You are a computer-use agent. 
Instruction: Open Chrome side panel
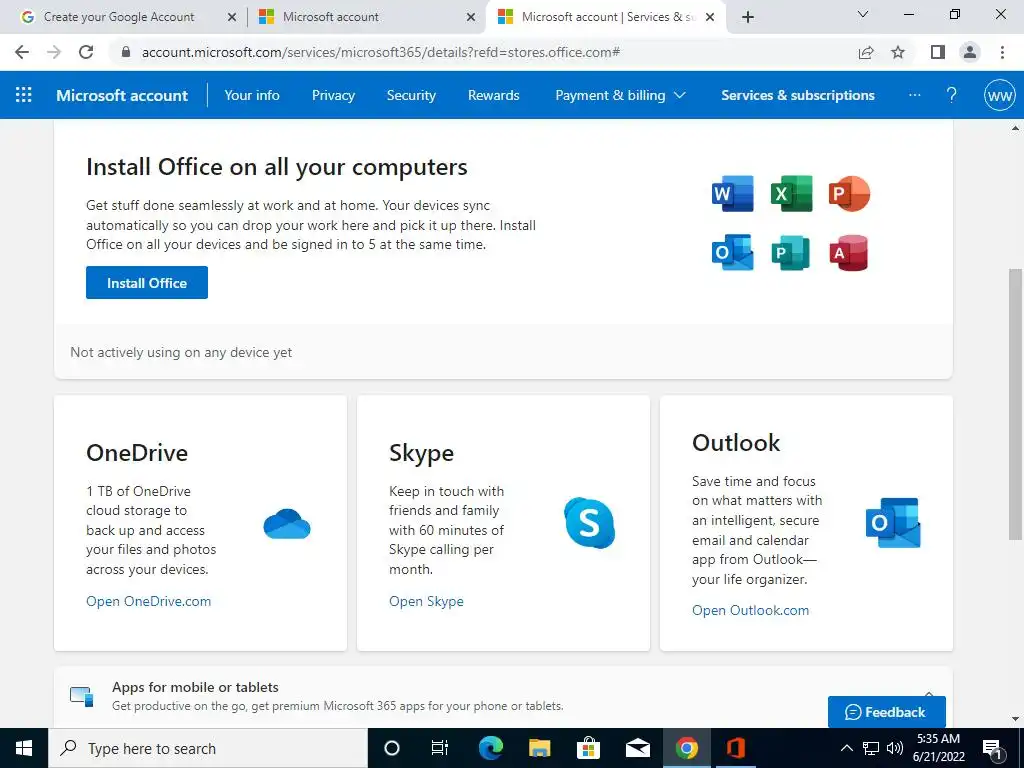pyautogui.click(x=938, y=52)
